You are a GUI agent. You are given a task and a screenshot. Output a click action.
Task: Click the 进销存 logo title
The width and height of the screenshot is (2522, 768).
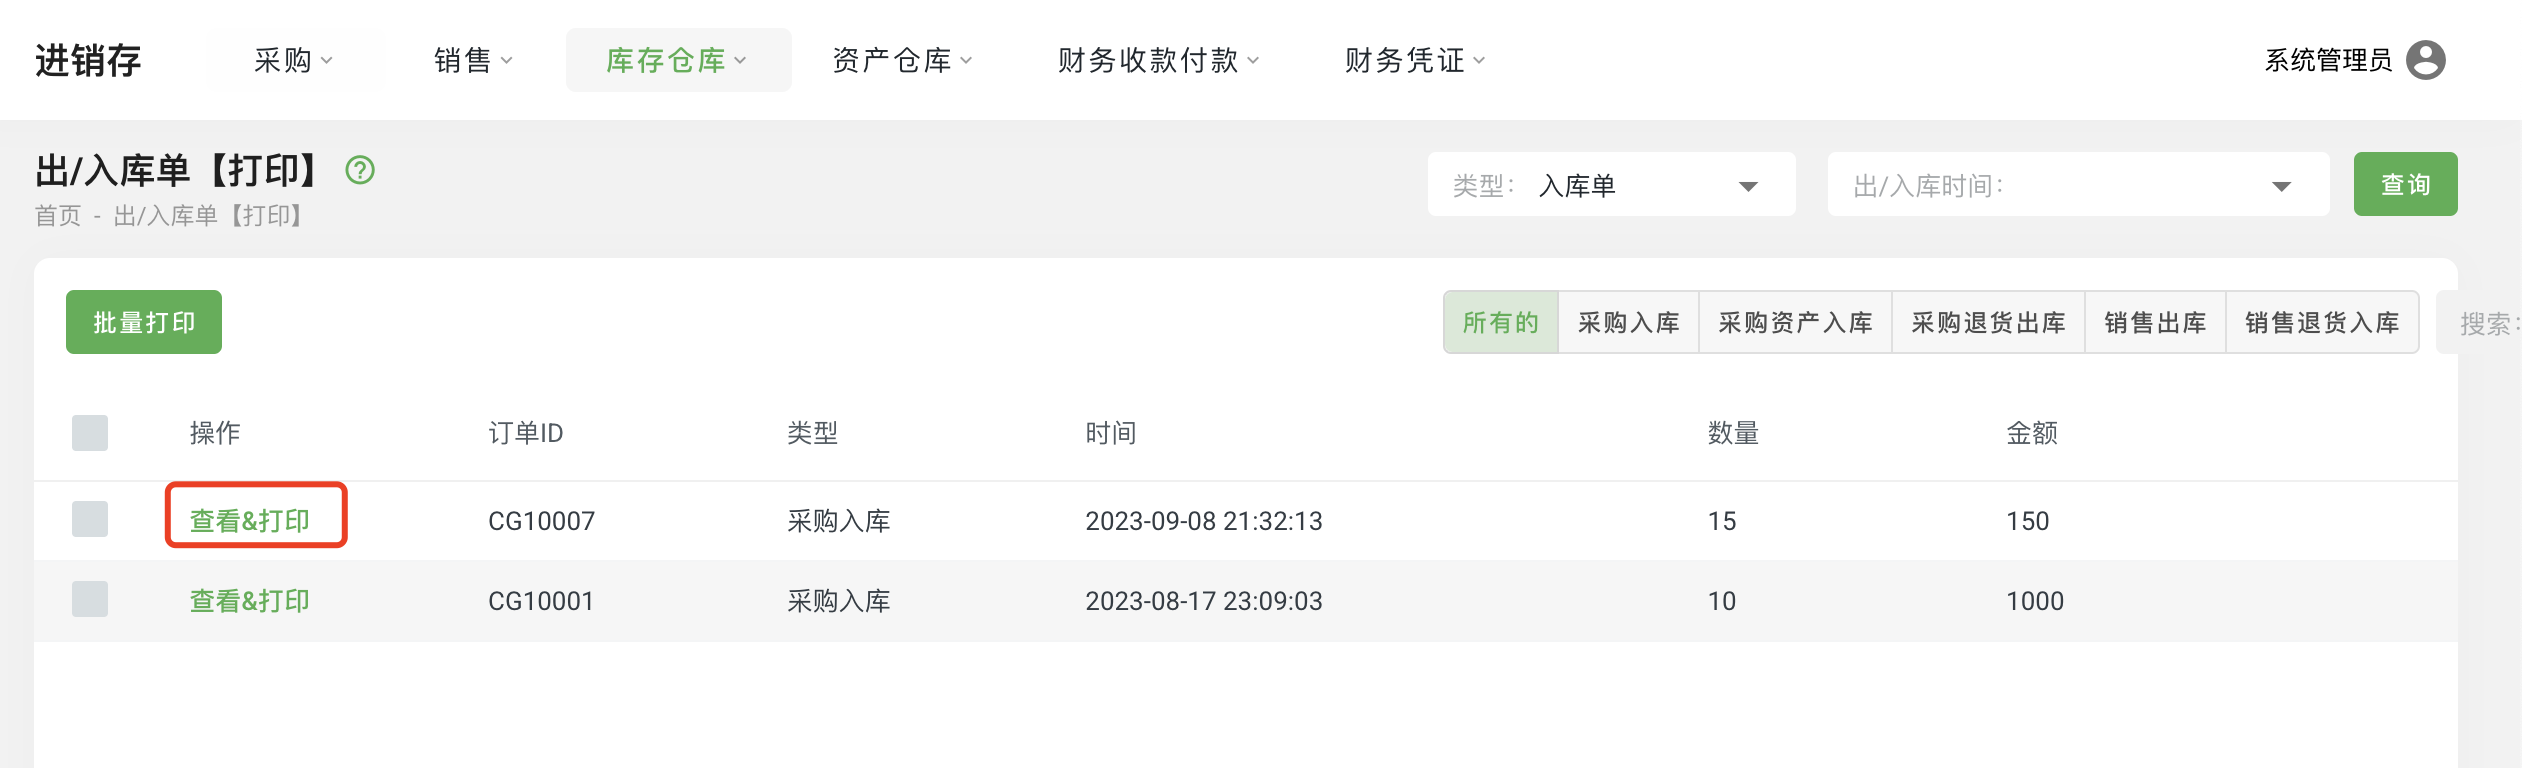(x=88, y=60)
